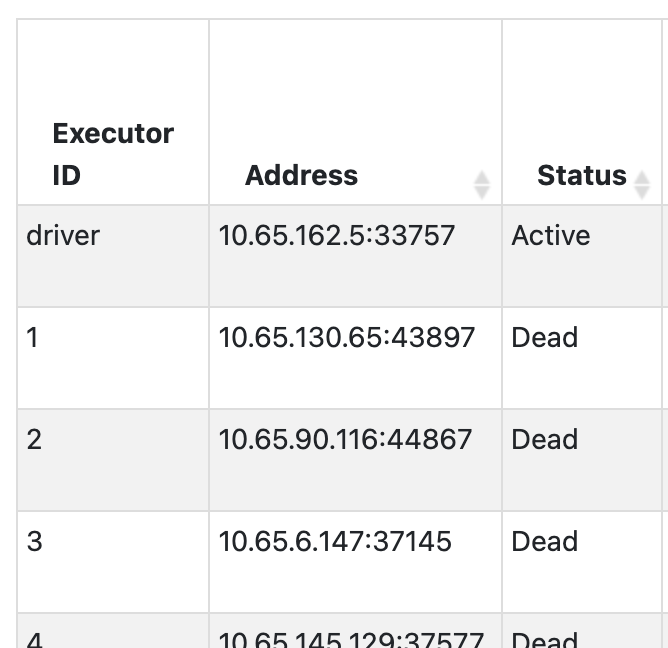Select executor ID 3 cell
Viewport: 668px width, 648px height.
pos(34,542)
